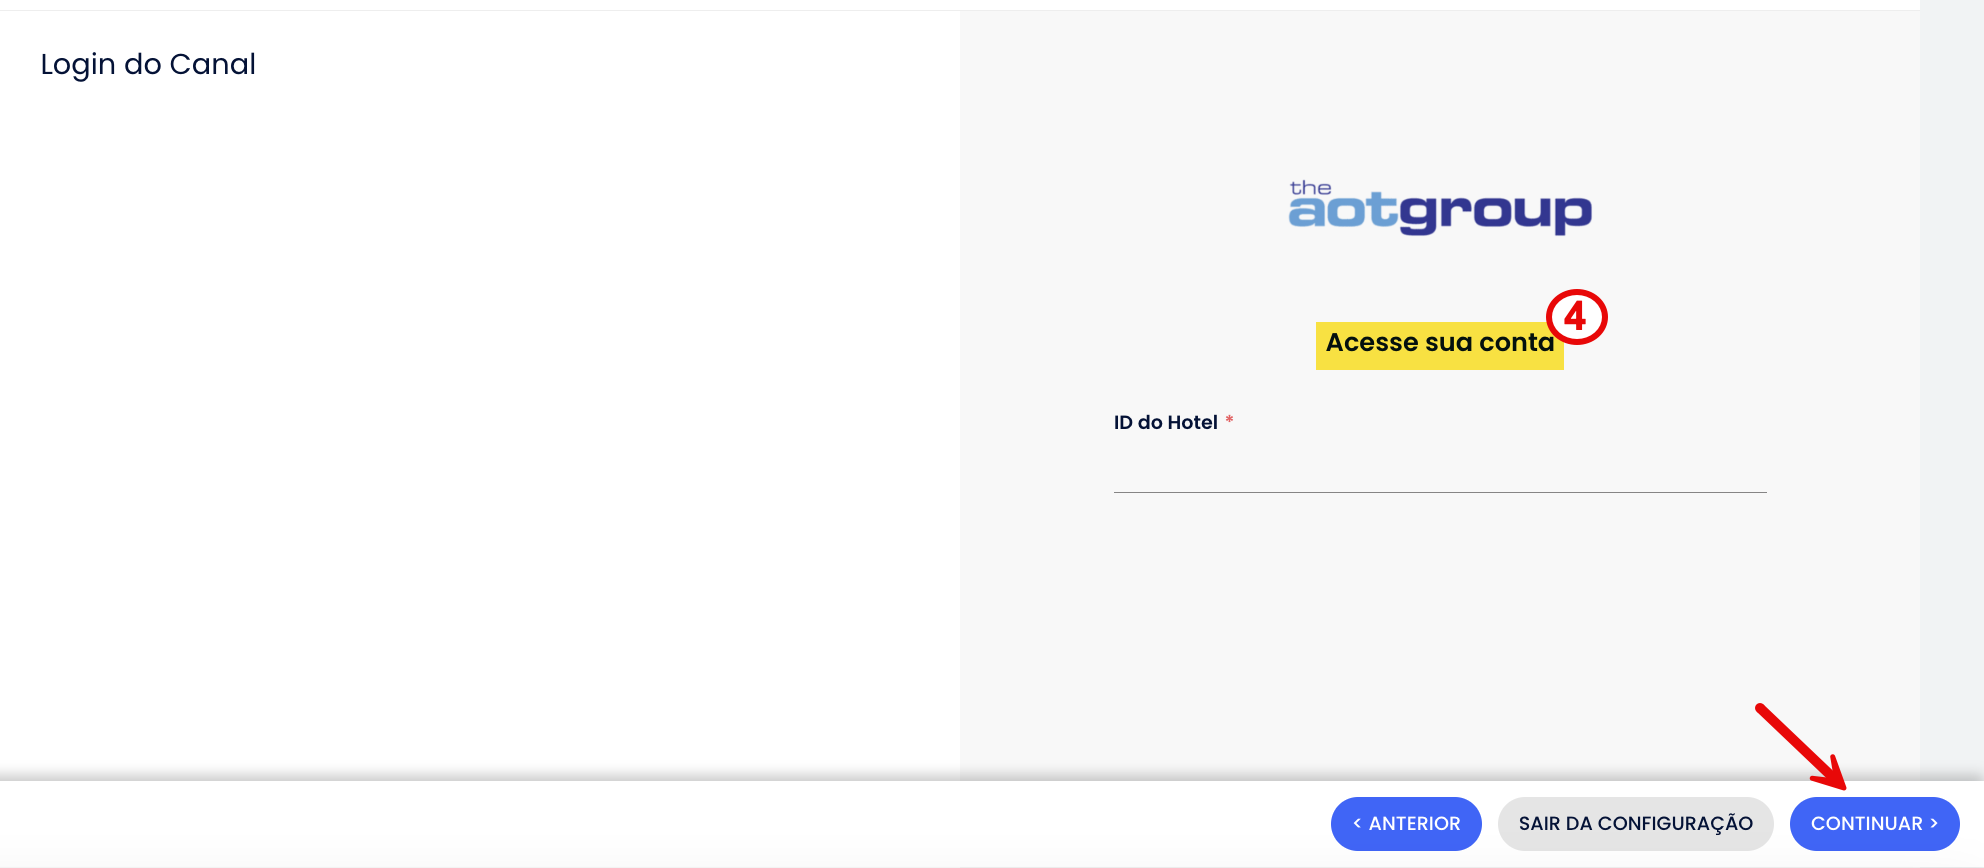Click the small "the" word in logo

1310,188
